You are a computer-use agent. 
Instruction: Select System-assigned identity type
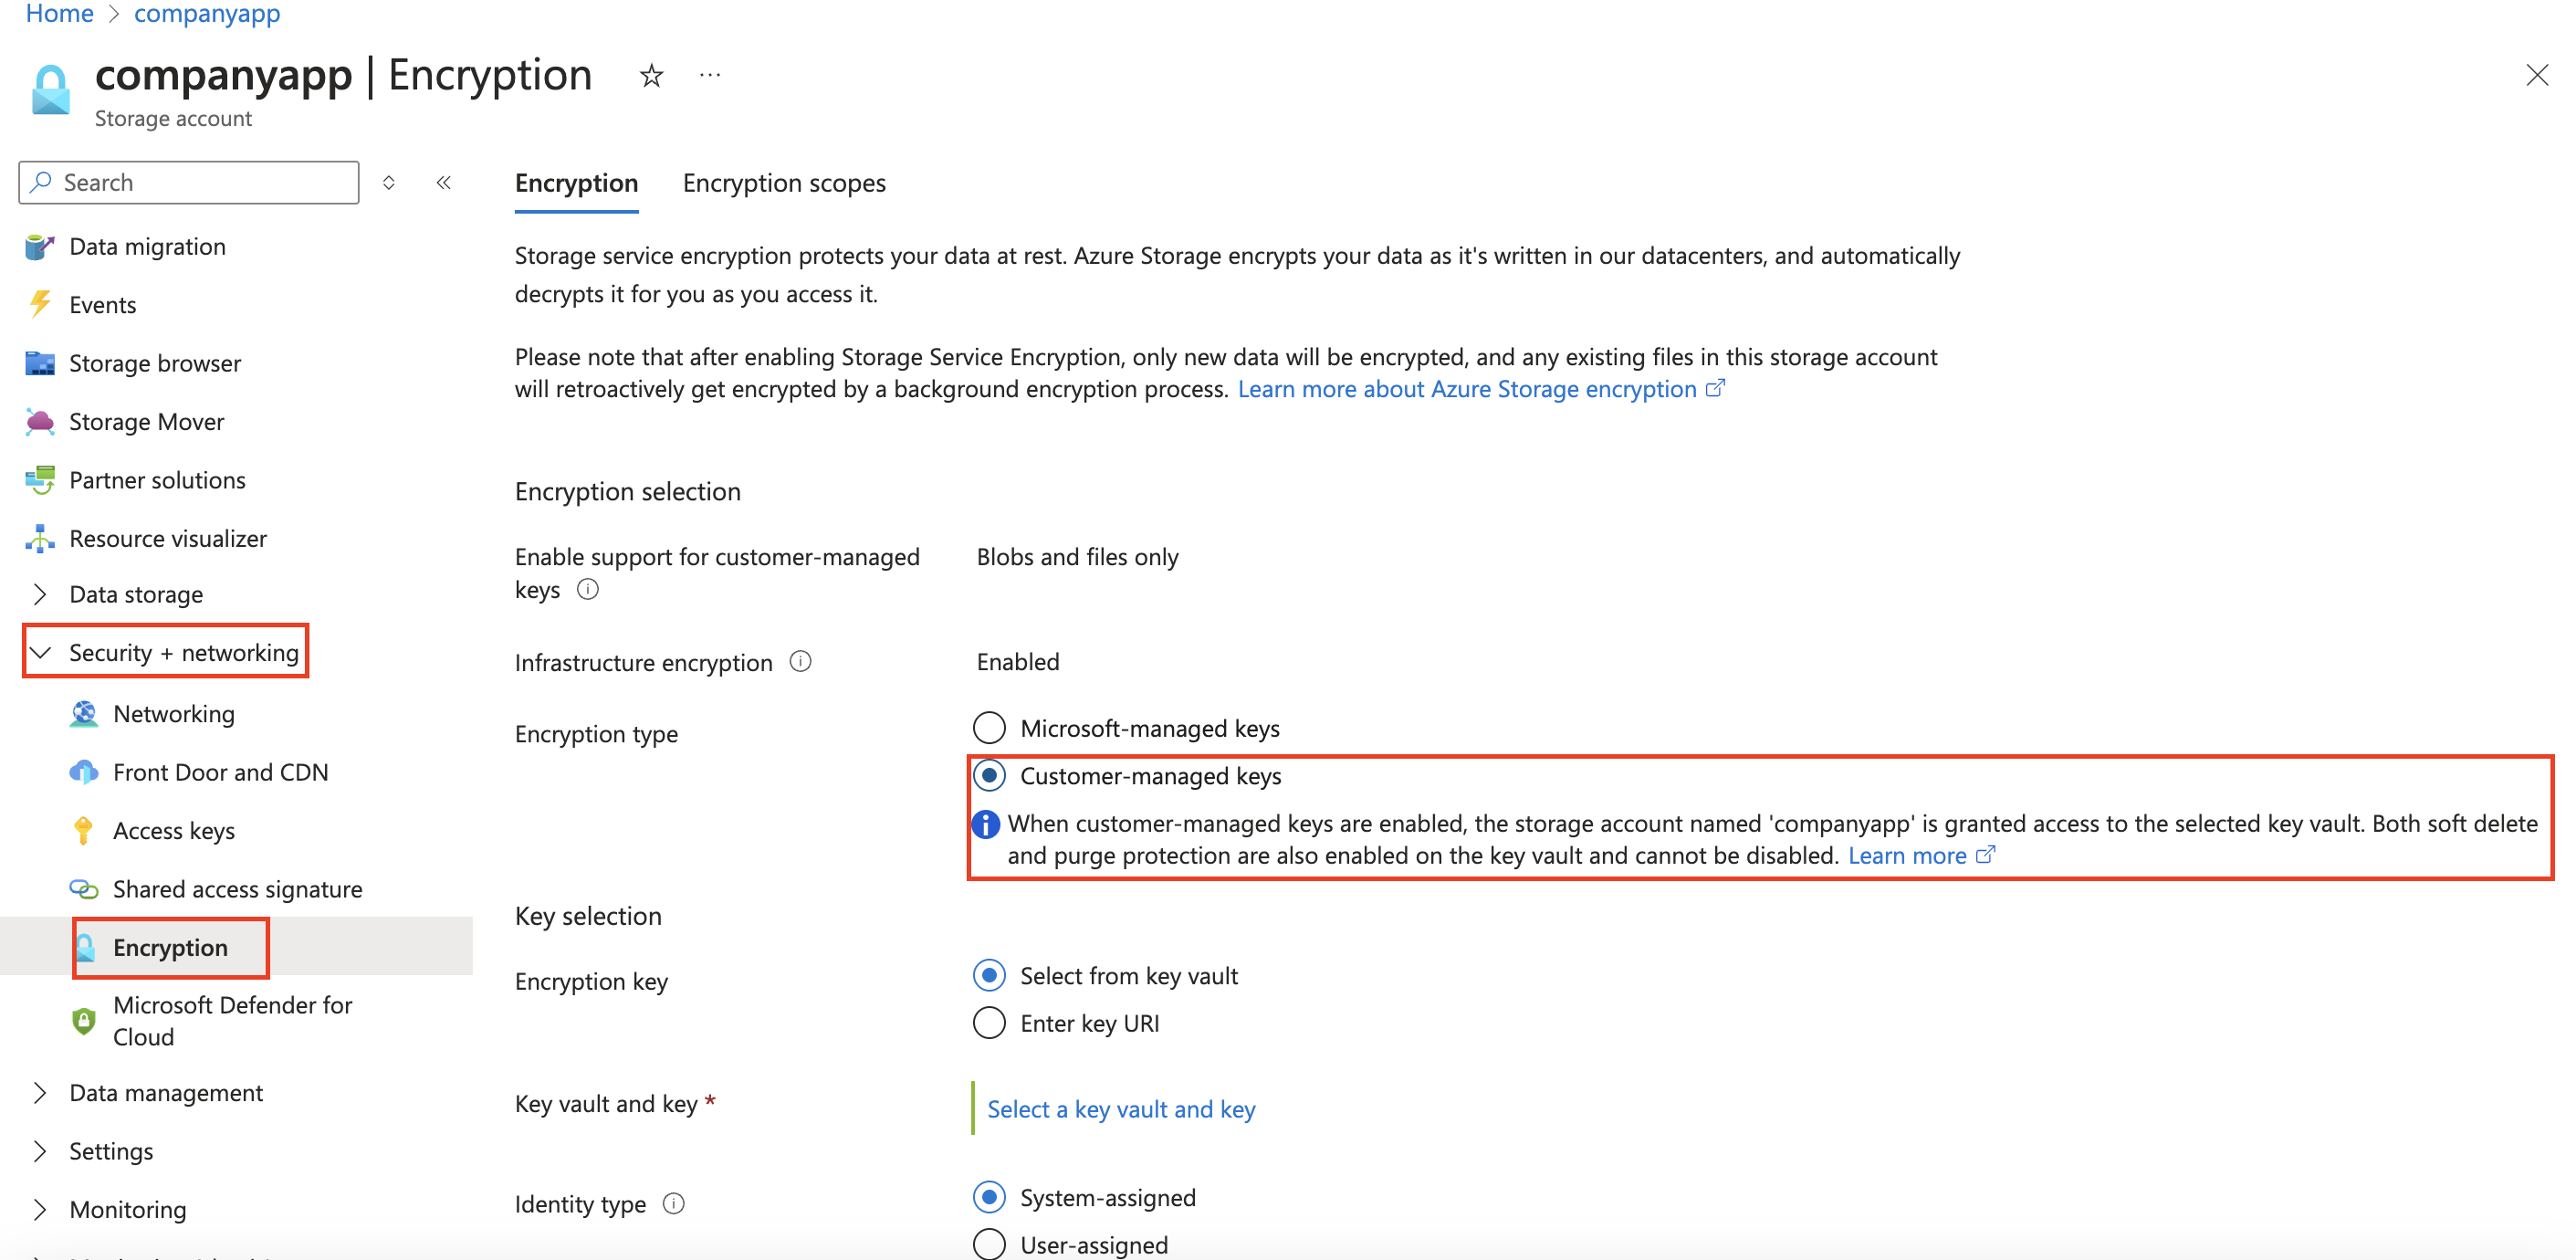(989, 1197)
